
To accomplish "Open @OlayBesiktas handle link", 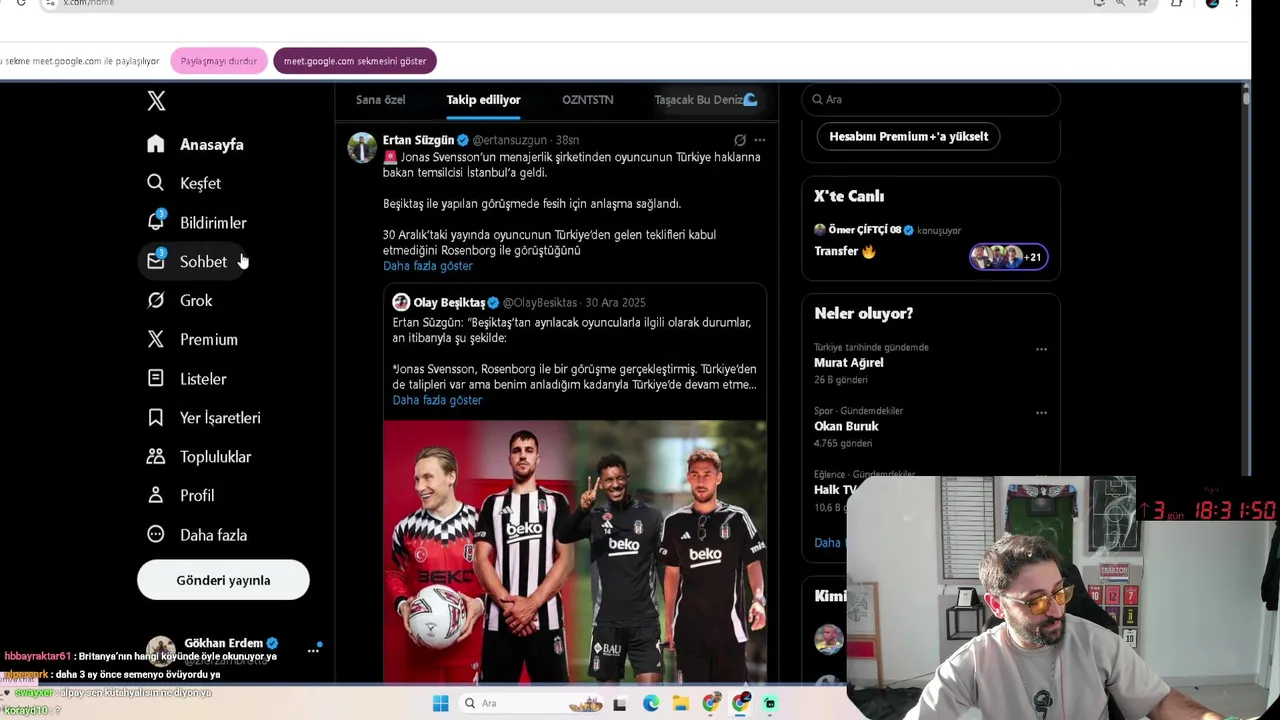I will tap(540, 302).
